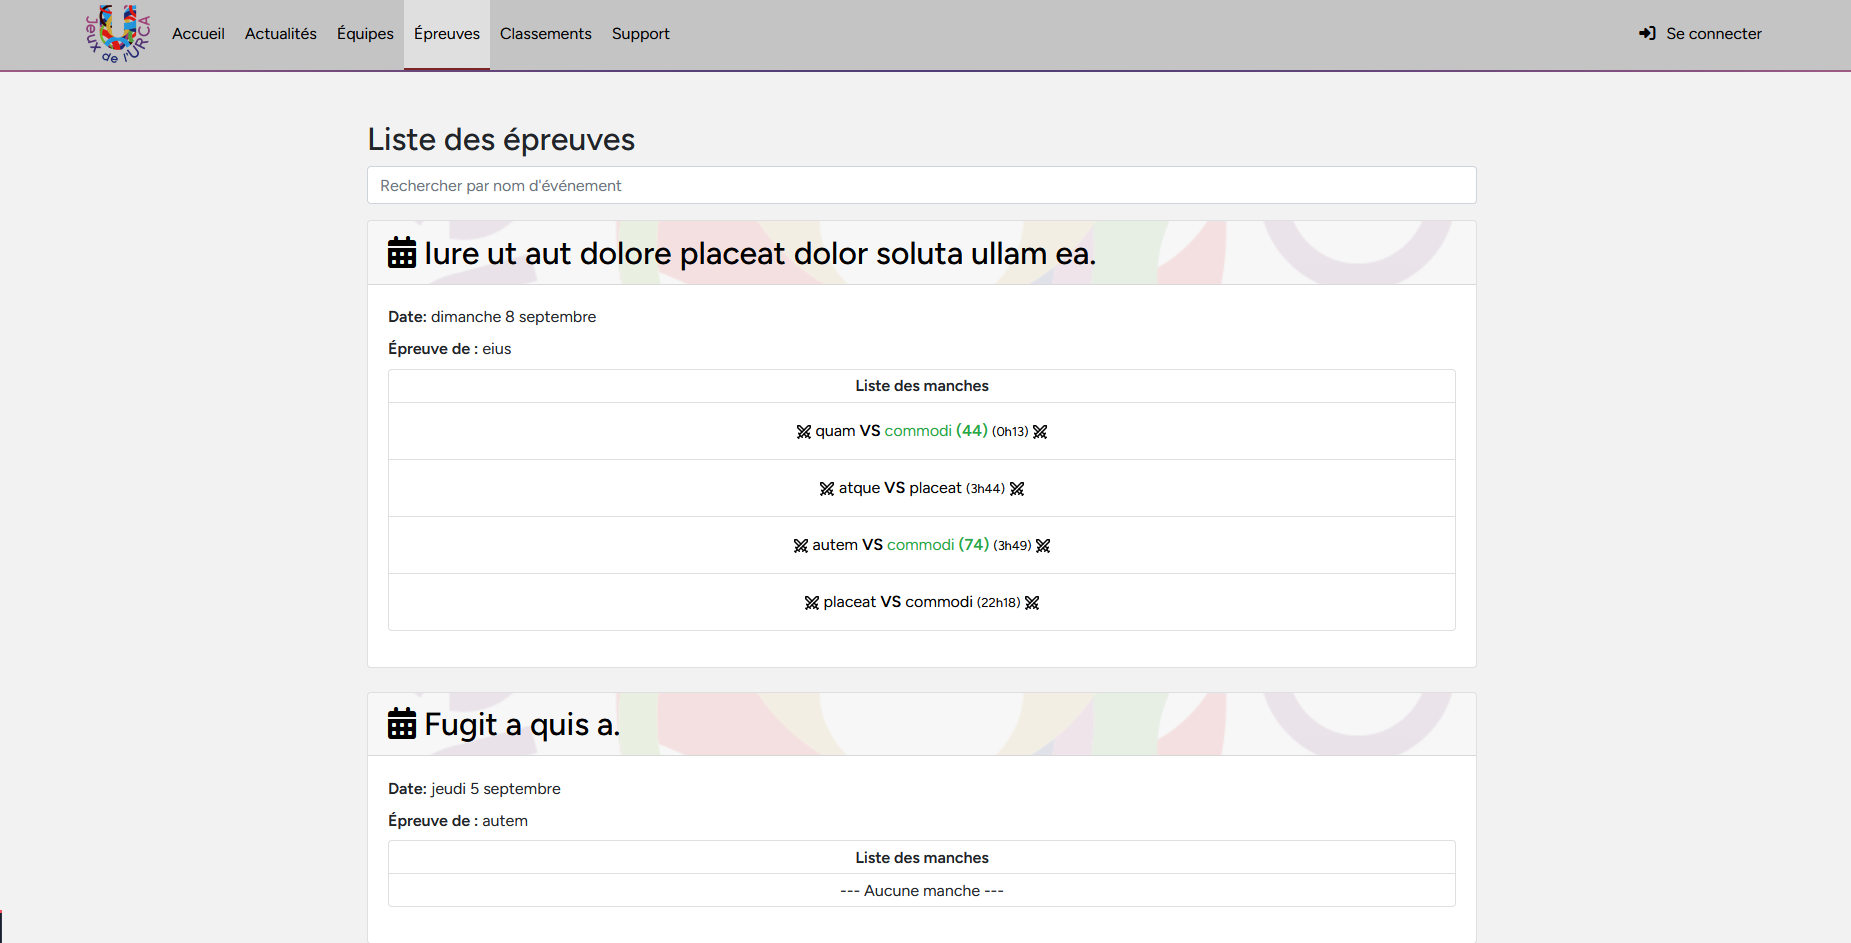Open the Support page
This screenshot has height=943, width=1851.
pos(640,34)
